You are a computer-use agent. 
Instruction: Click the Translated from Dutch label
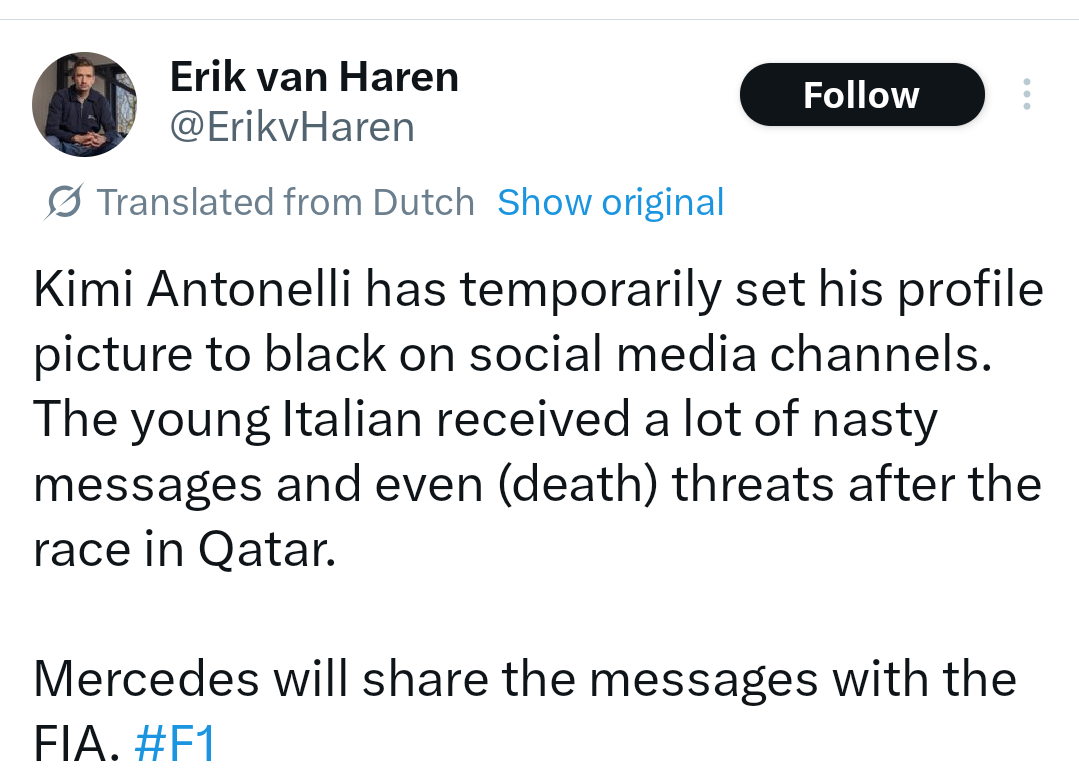pyautogui.click(x=285, y=203)
